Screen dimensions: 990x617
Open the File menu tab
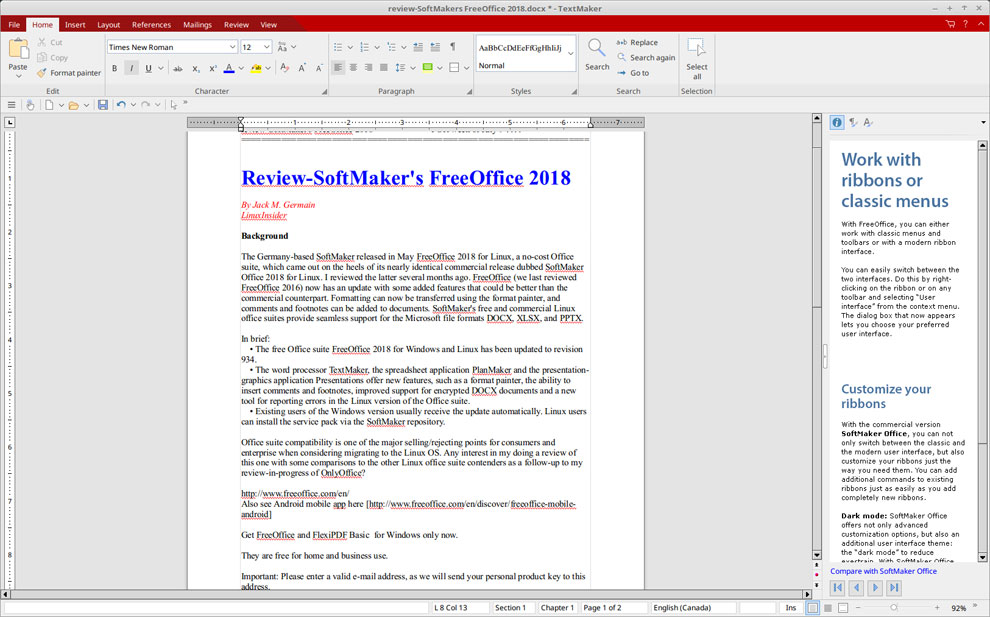[14, 25]
